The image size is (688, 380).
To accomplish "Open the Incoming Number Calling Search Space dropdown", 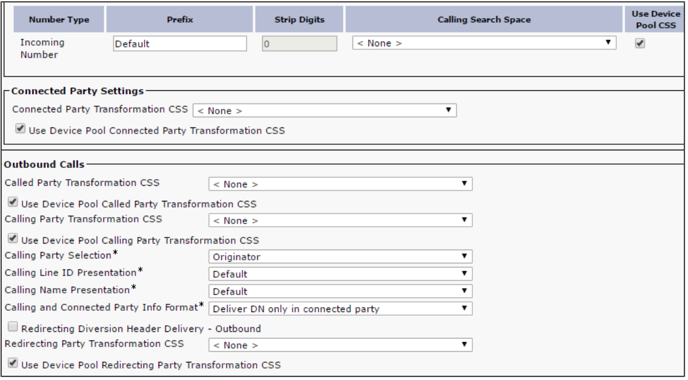I will coord(484,43).
